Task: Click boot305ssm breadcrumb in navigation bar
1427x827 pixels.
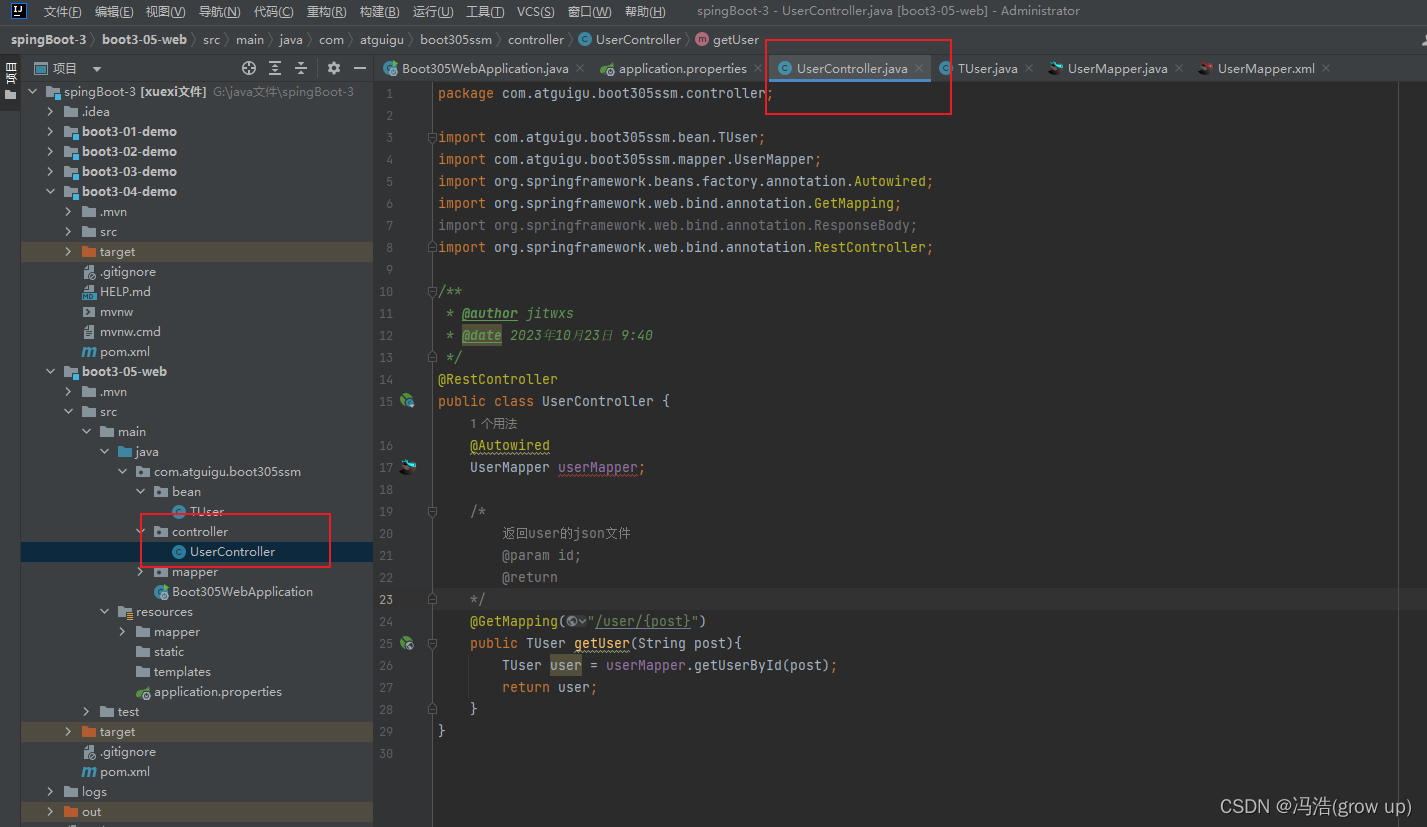Action: 456,40
